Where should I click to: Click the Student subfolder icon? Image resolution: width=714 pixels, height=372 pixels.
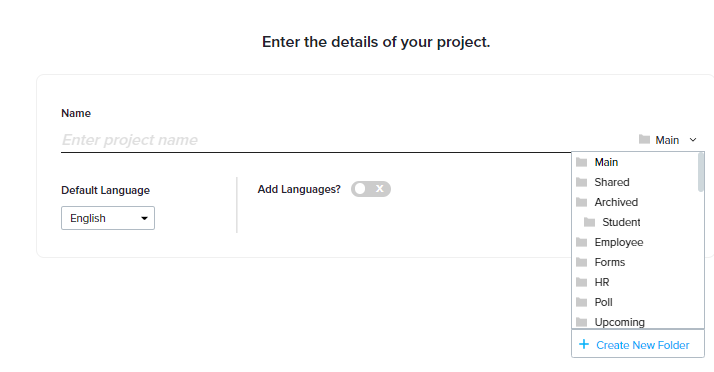pyautogui.click(x=589, y=222)
